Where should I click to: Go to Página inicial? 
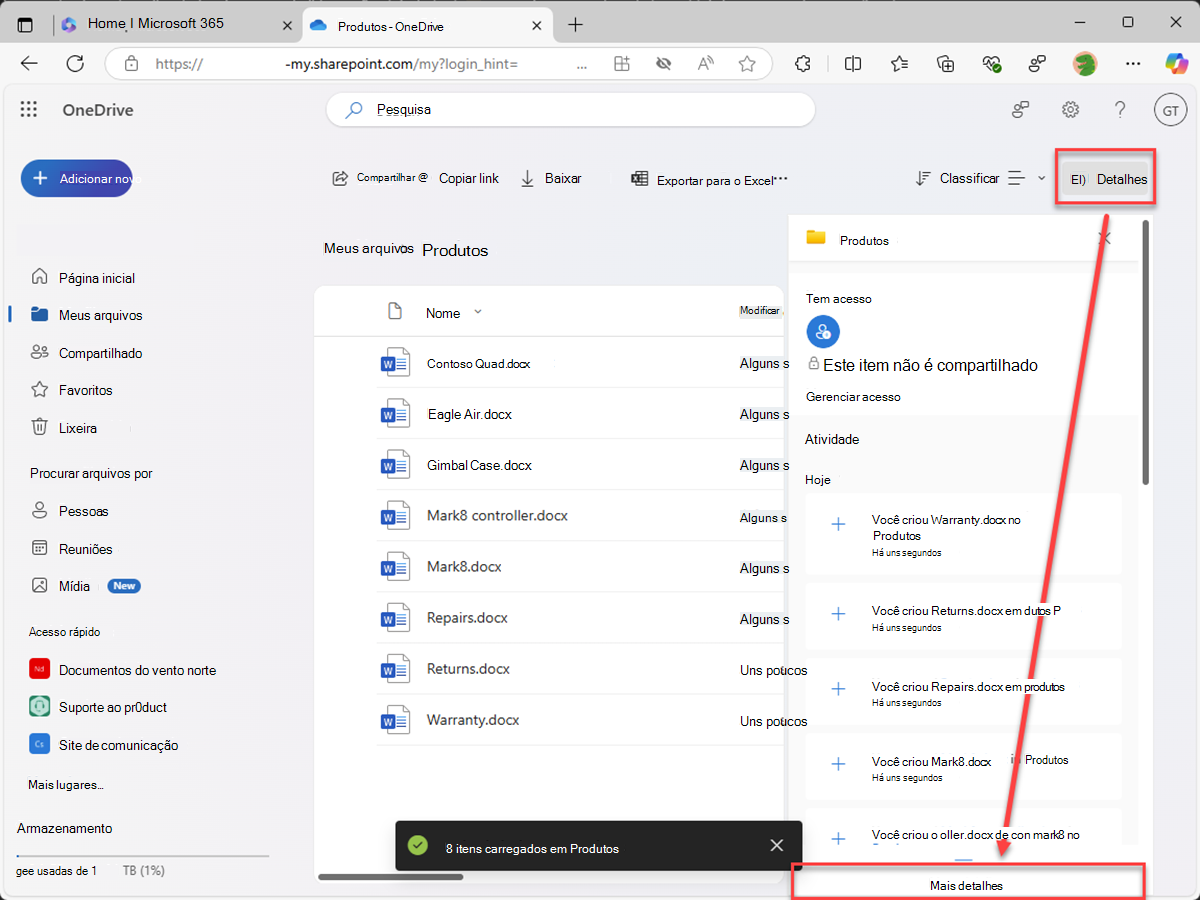pyautogui.click(x=83, y=278)
